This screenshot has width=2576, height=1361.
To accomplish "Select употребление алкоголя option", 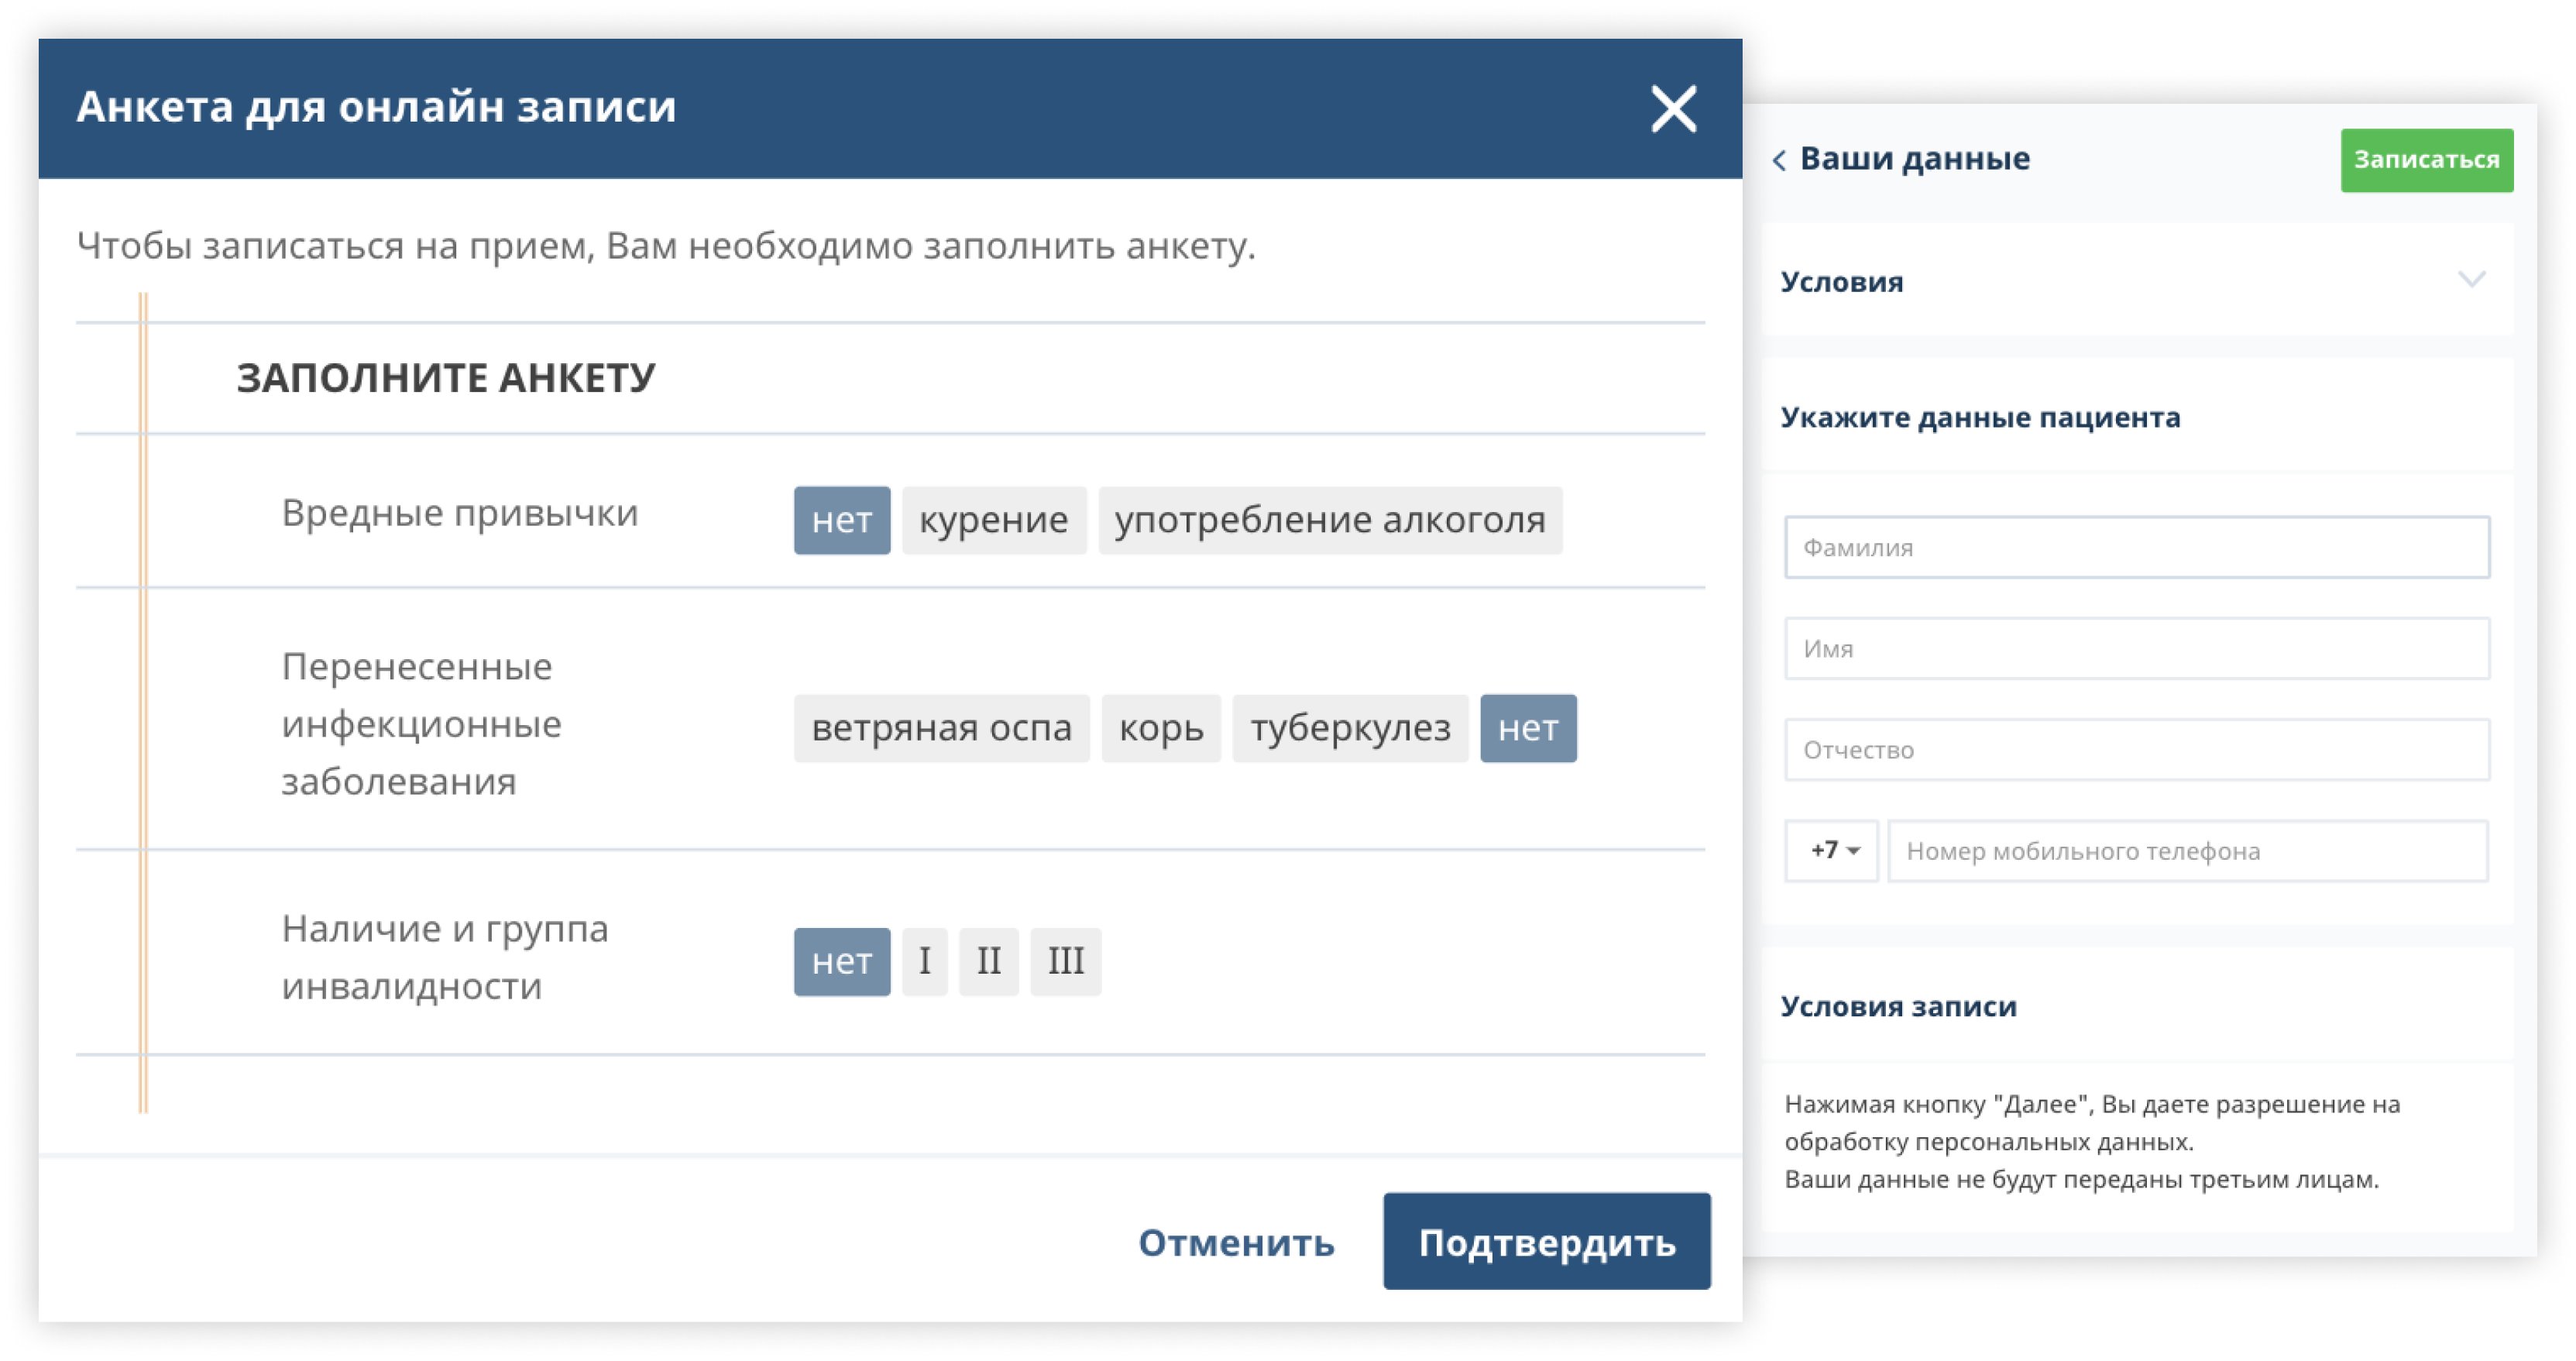I will point(1327,519).
